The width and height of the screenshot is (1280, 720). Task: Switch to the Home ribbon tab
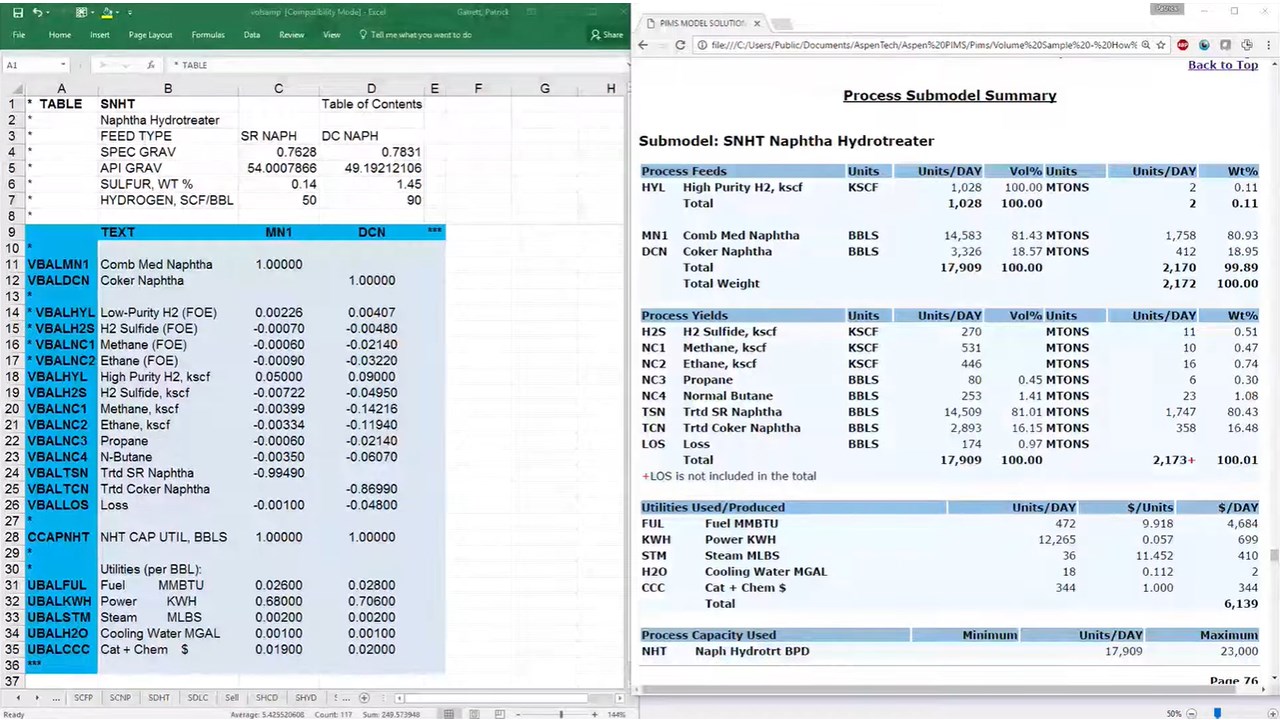[60, 35]
